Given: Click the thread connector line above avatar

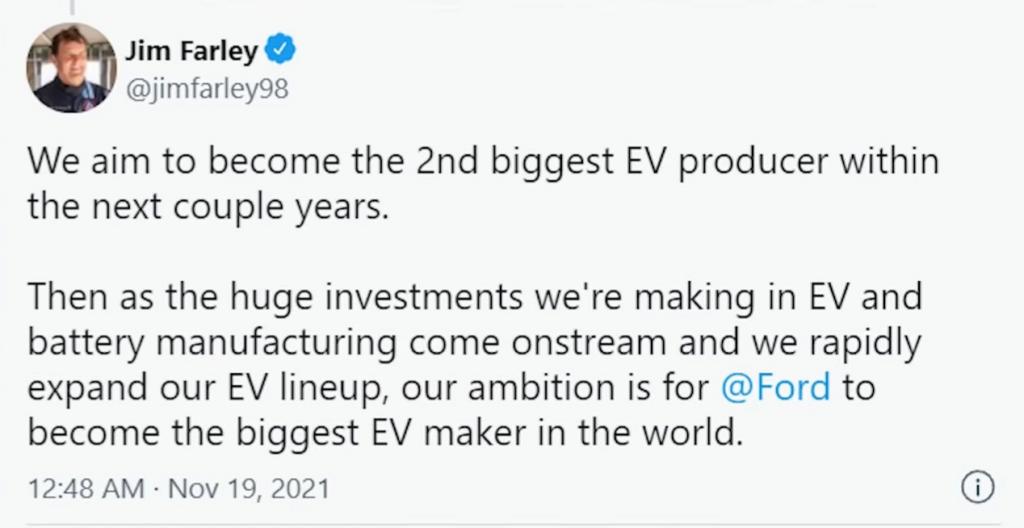Looking at the screenshot, I should click(70, 6).
